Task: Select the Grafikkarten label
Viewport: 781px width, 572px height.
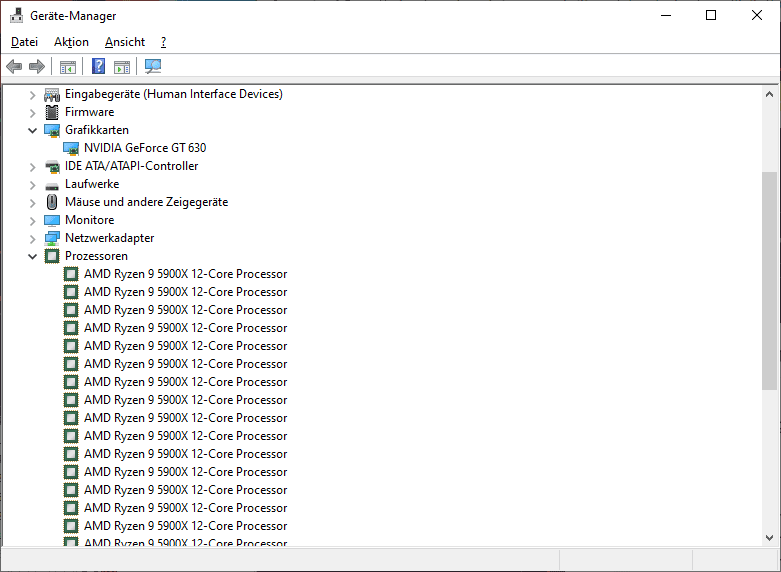Action: pos(97,130)
